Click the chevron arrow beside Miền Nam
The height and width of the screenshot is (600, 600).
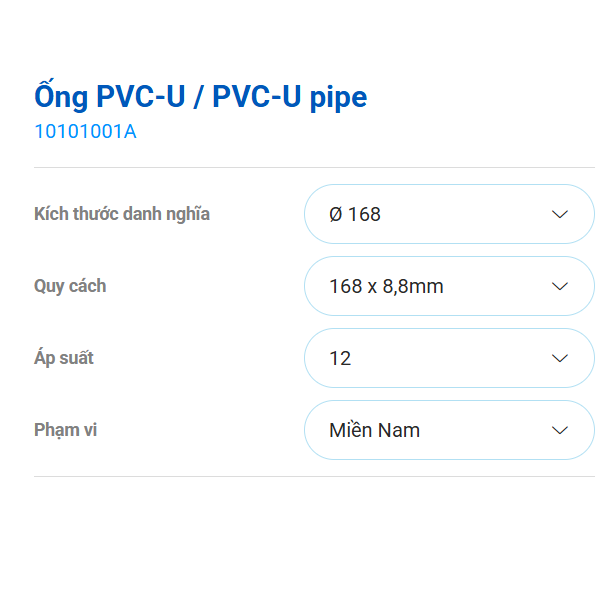click(560, 430)
